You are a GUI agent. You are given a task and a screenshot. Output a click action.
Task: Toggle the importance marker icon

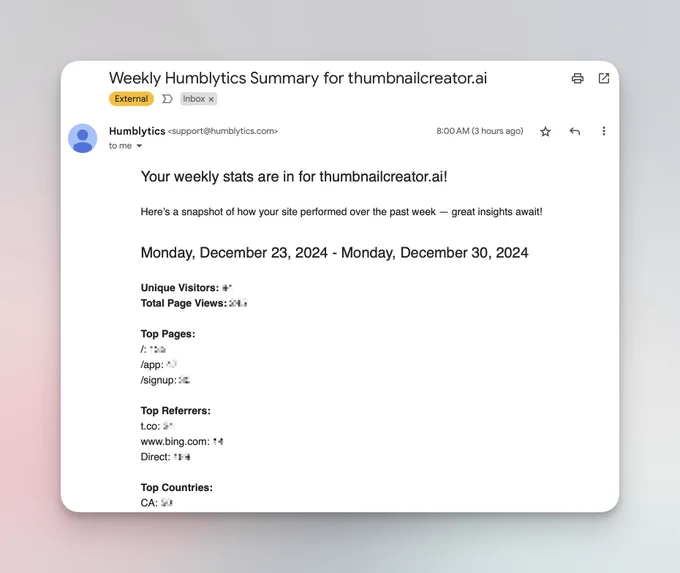[x=167, y=99]
